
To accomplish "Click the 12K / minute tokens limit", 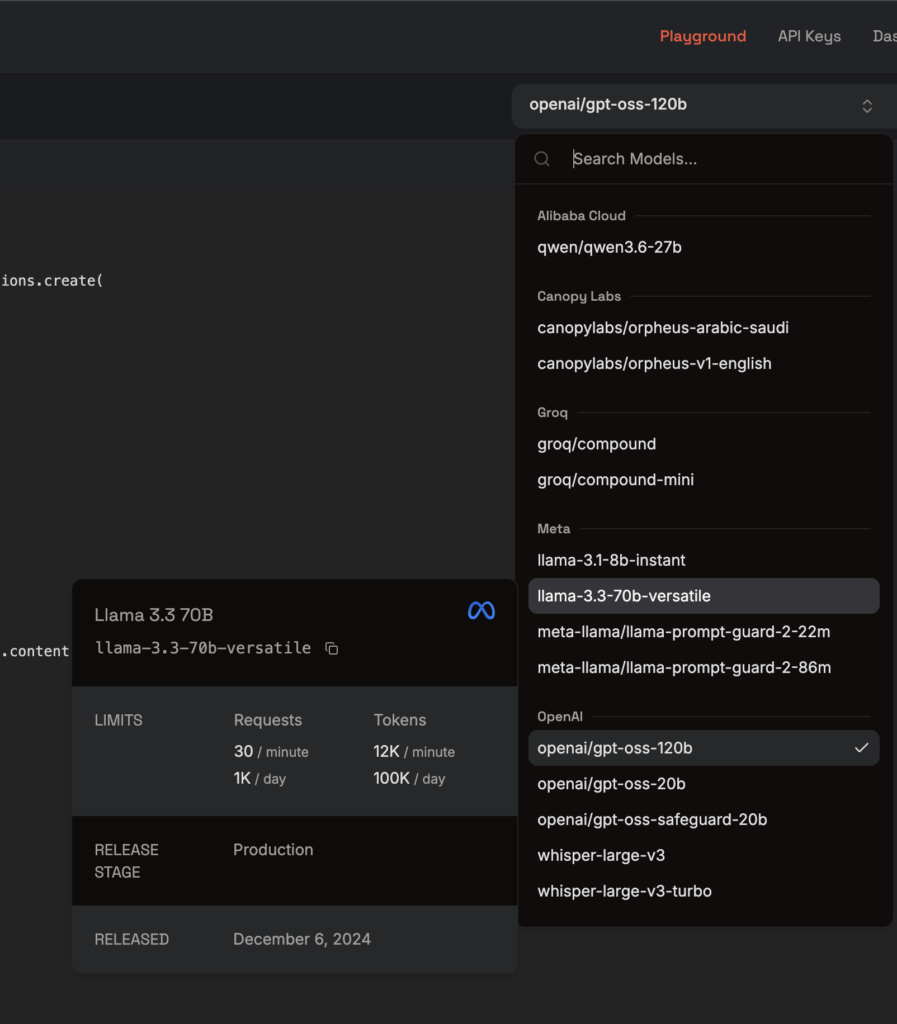I will click(x=414, y=752).
